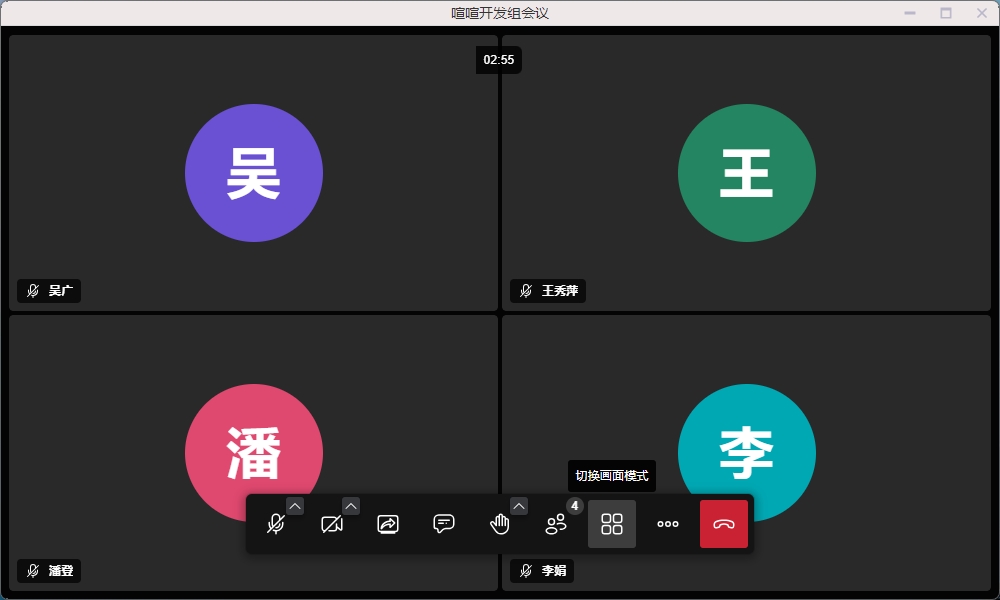
Task: Expand microphone audio options arrow
Action: [295, 506]
